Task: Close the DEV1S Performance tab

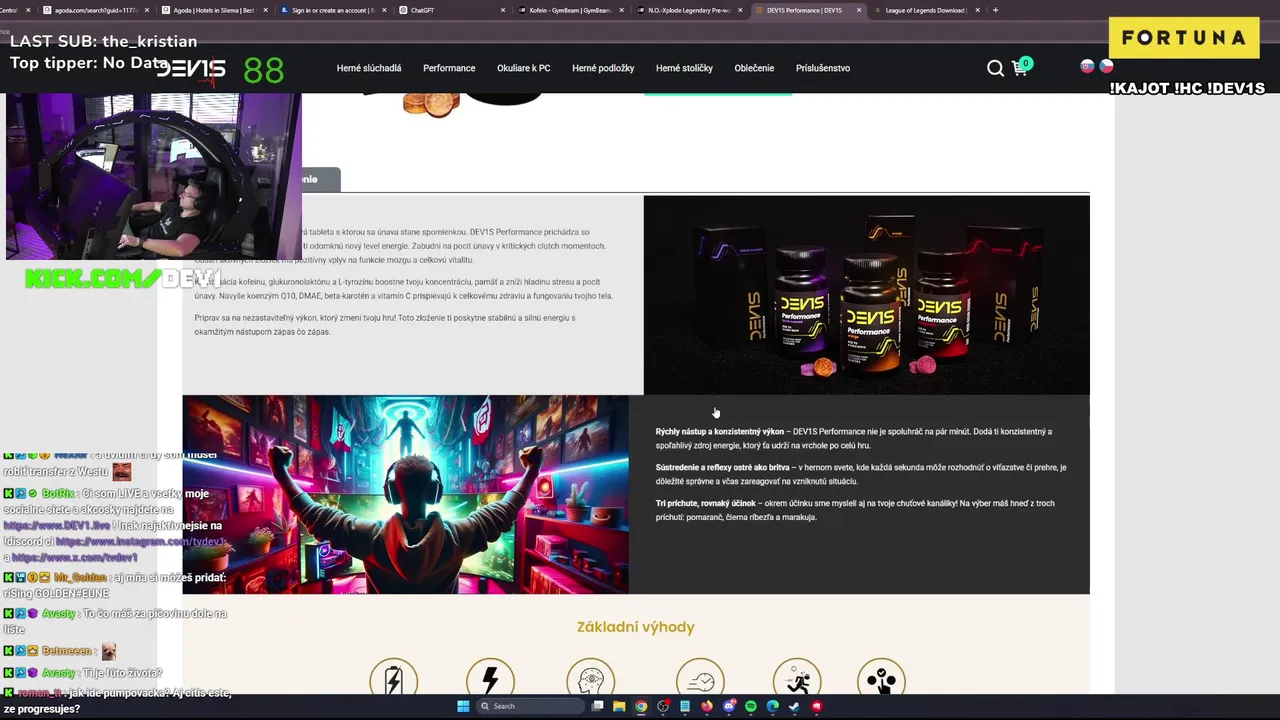Action: pos(858,10)
